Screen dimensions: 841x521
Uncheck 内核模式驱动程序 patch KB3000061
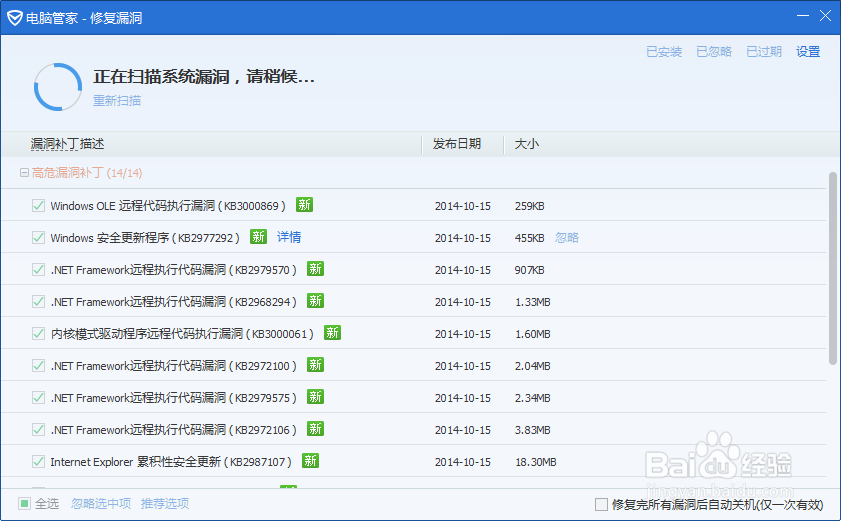tap(38, 333)
